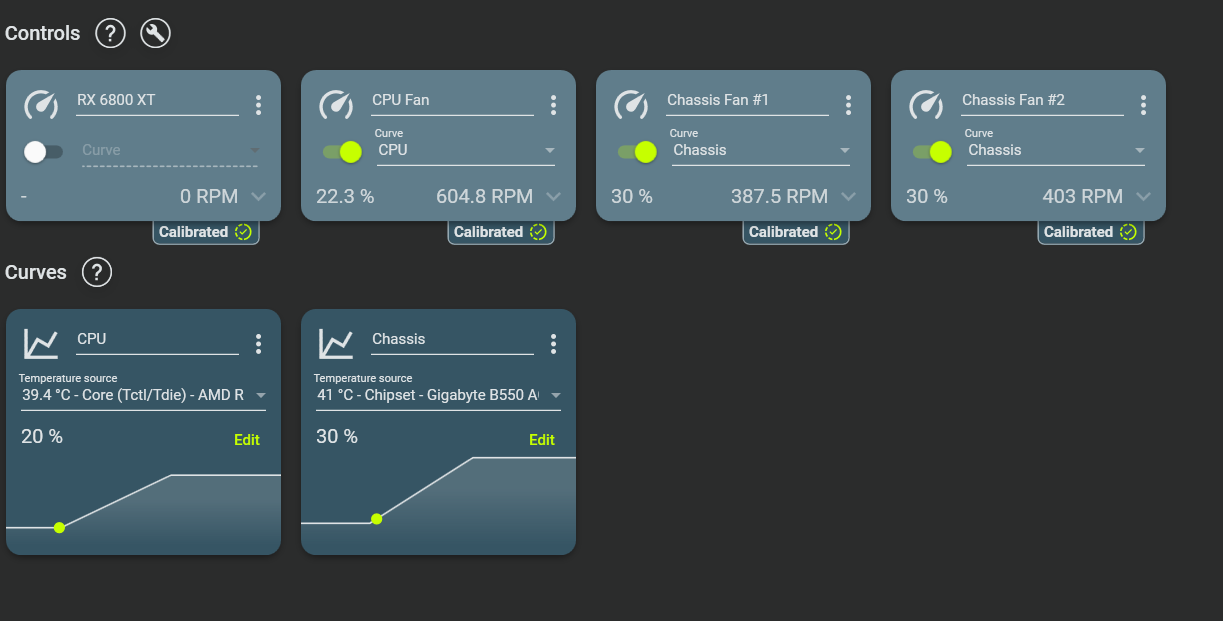Expand the chevron next to 387.5 RPM
This screenshot has height=621, width=1223.
pos(849,196)
